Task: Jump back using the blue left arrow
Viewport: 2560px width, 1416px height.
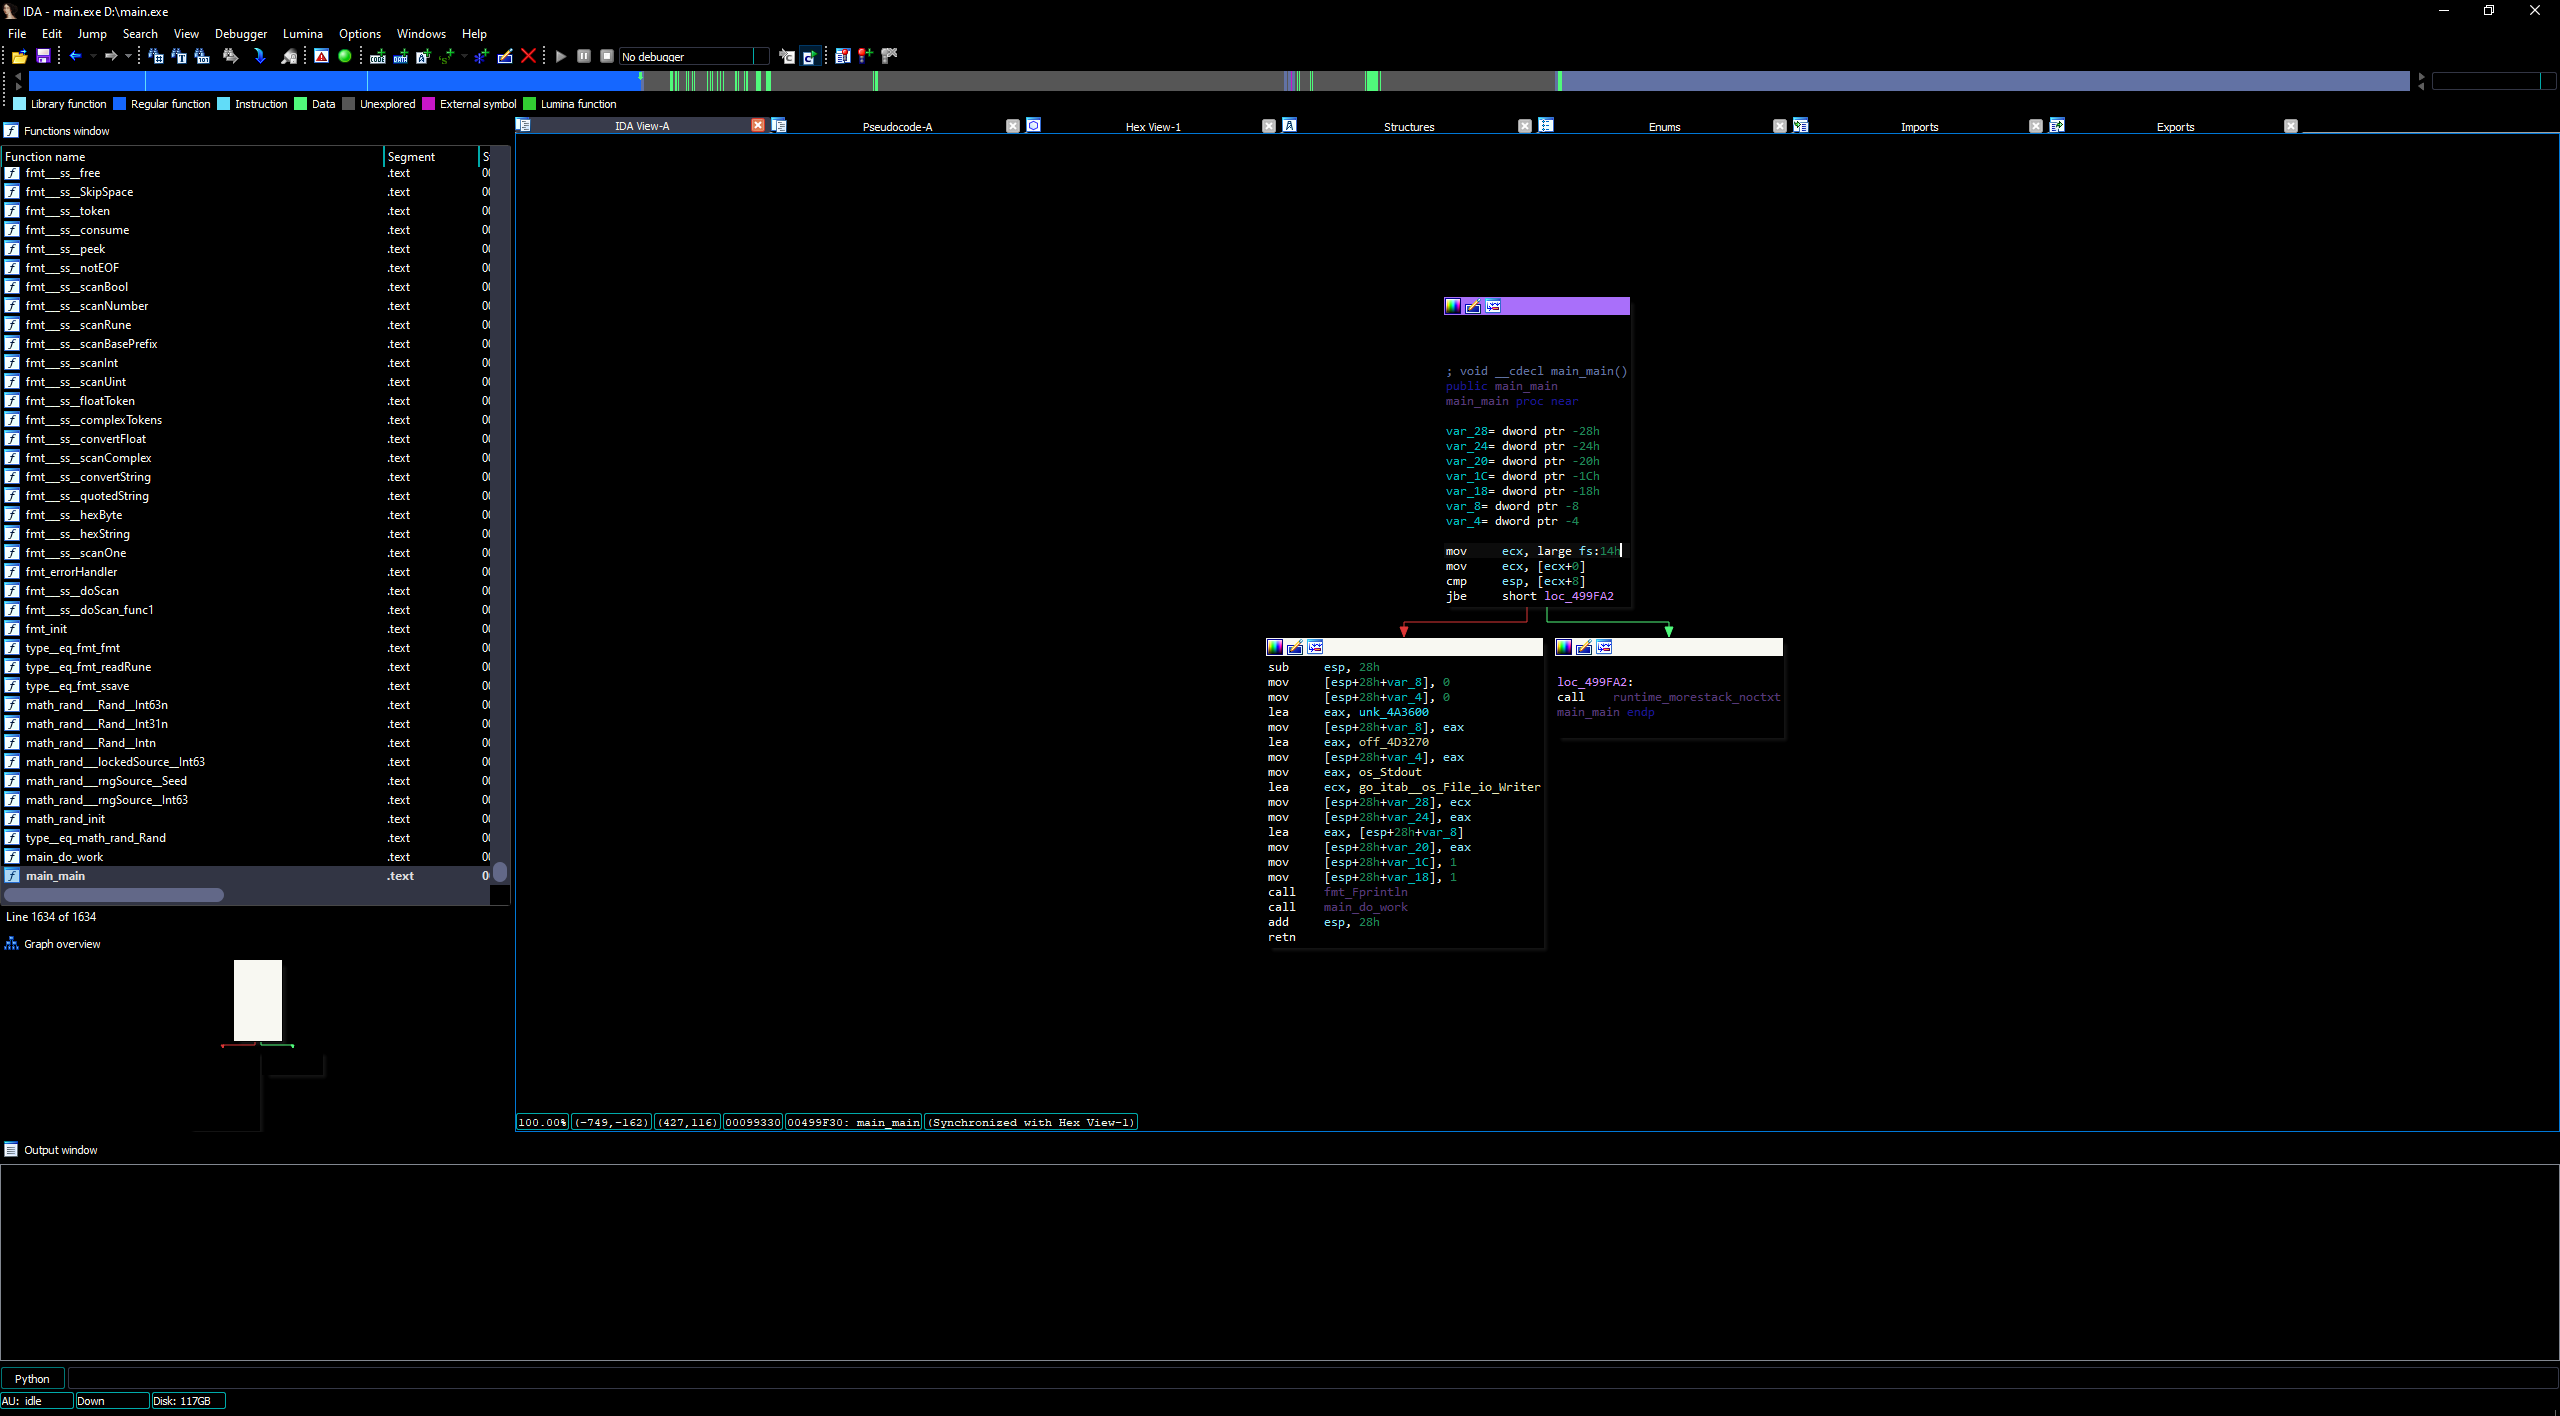Action: tap(75, 56)
